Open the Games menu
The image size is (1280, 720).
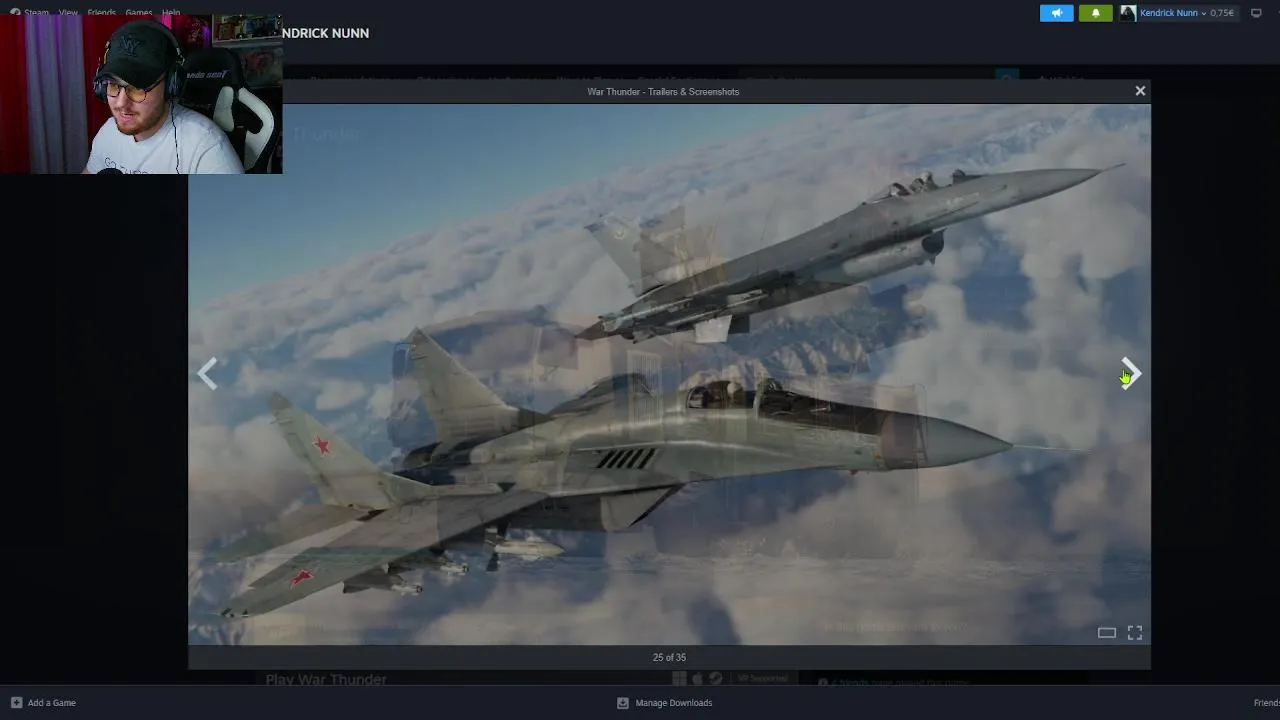(x=139, y=13)
